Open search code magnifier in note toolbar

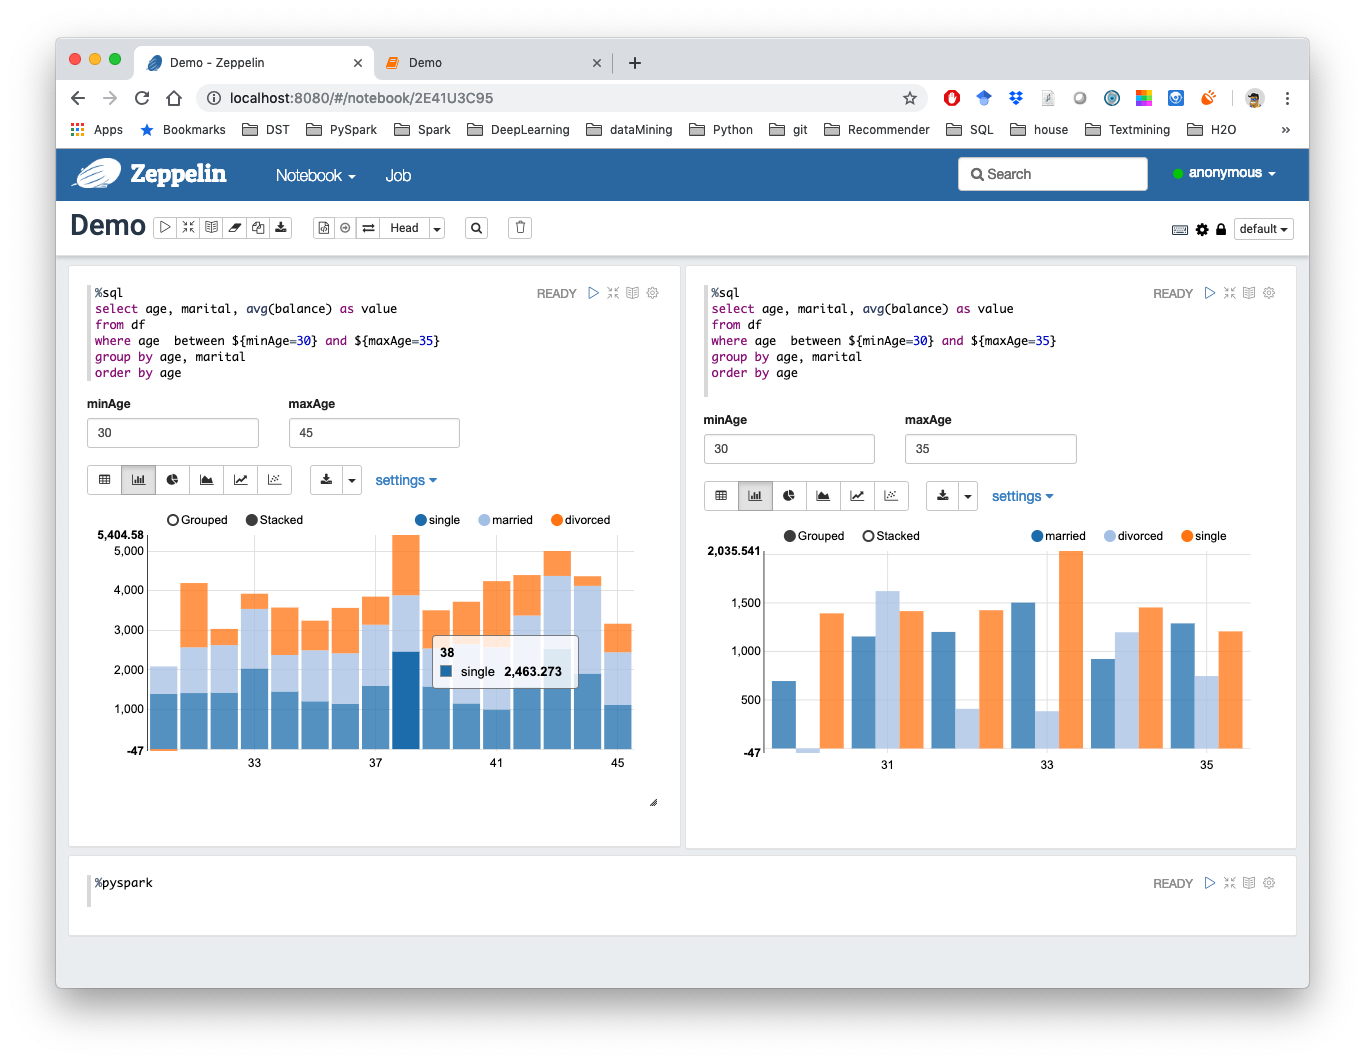click(477, 228)
